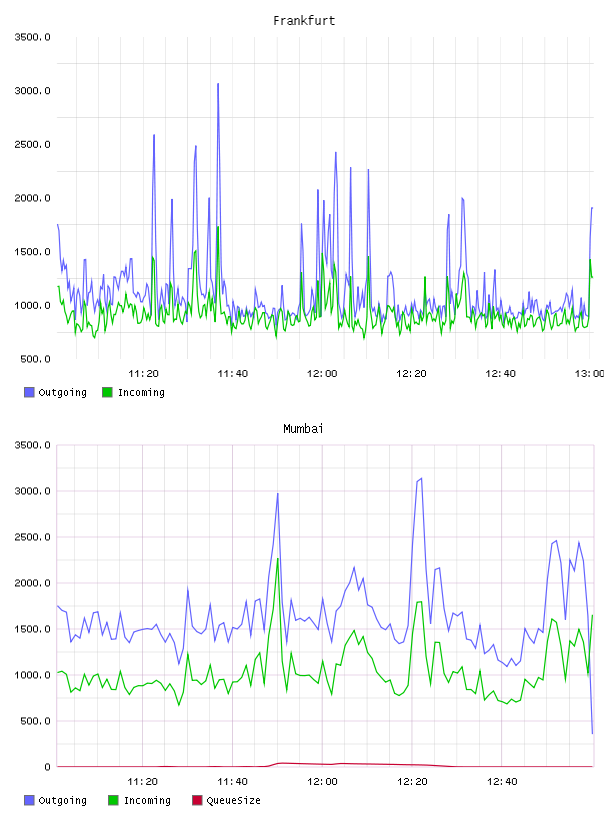Click the blue Outgoing swatch under Frankfurt chart
Image resolution: width=608 pixels, height=816 pixels.
(29, 392)
